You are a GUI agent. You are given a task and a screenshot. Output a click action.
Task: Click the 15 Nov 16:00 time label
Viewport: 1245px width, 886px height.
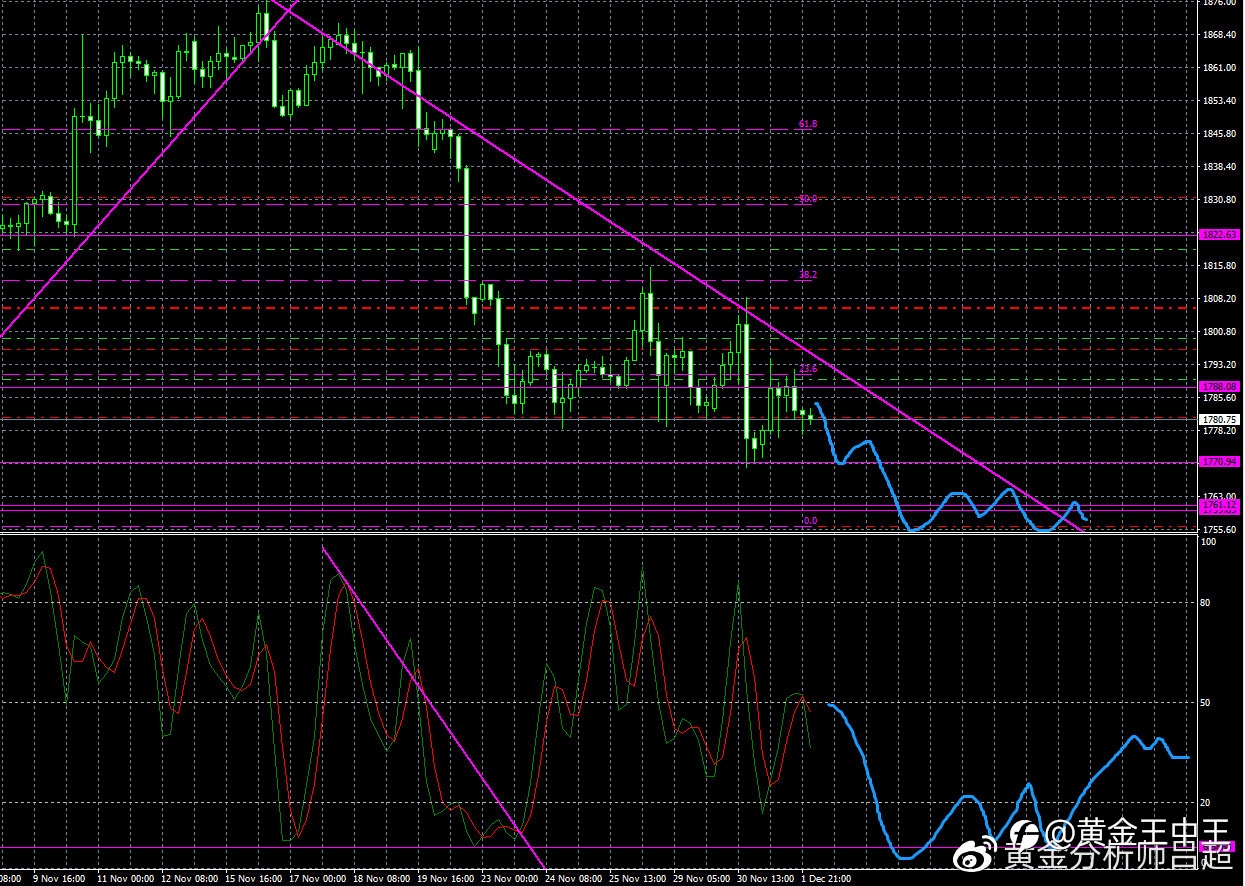[x=254, y=879]
